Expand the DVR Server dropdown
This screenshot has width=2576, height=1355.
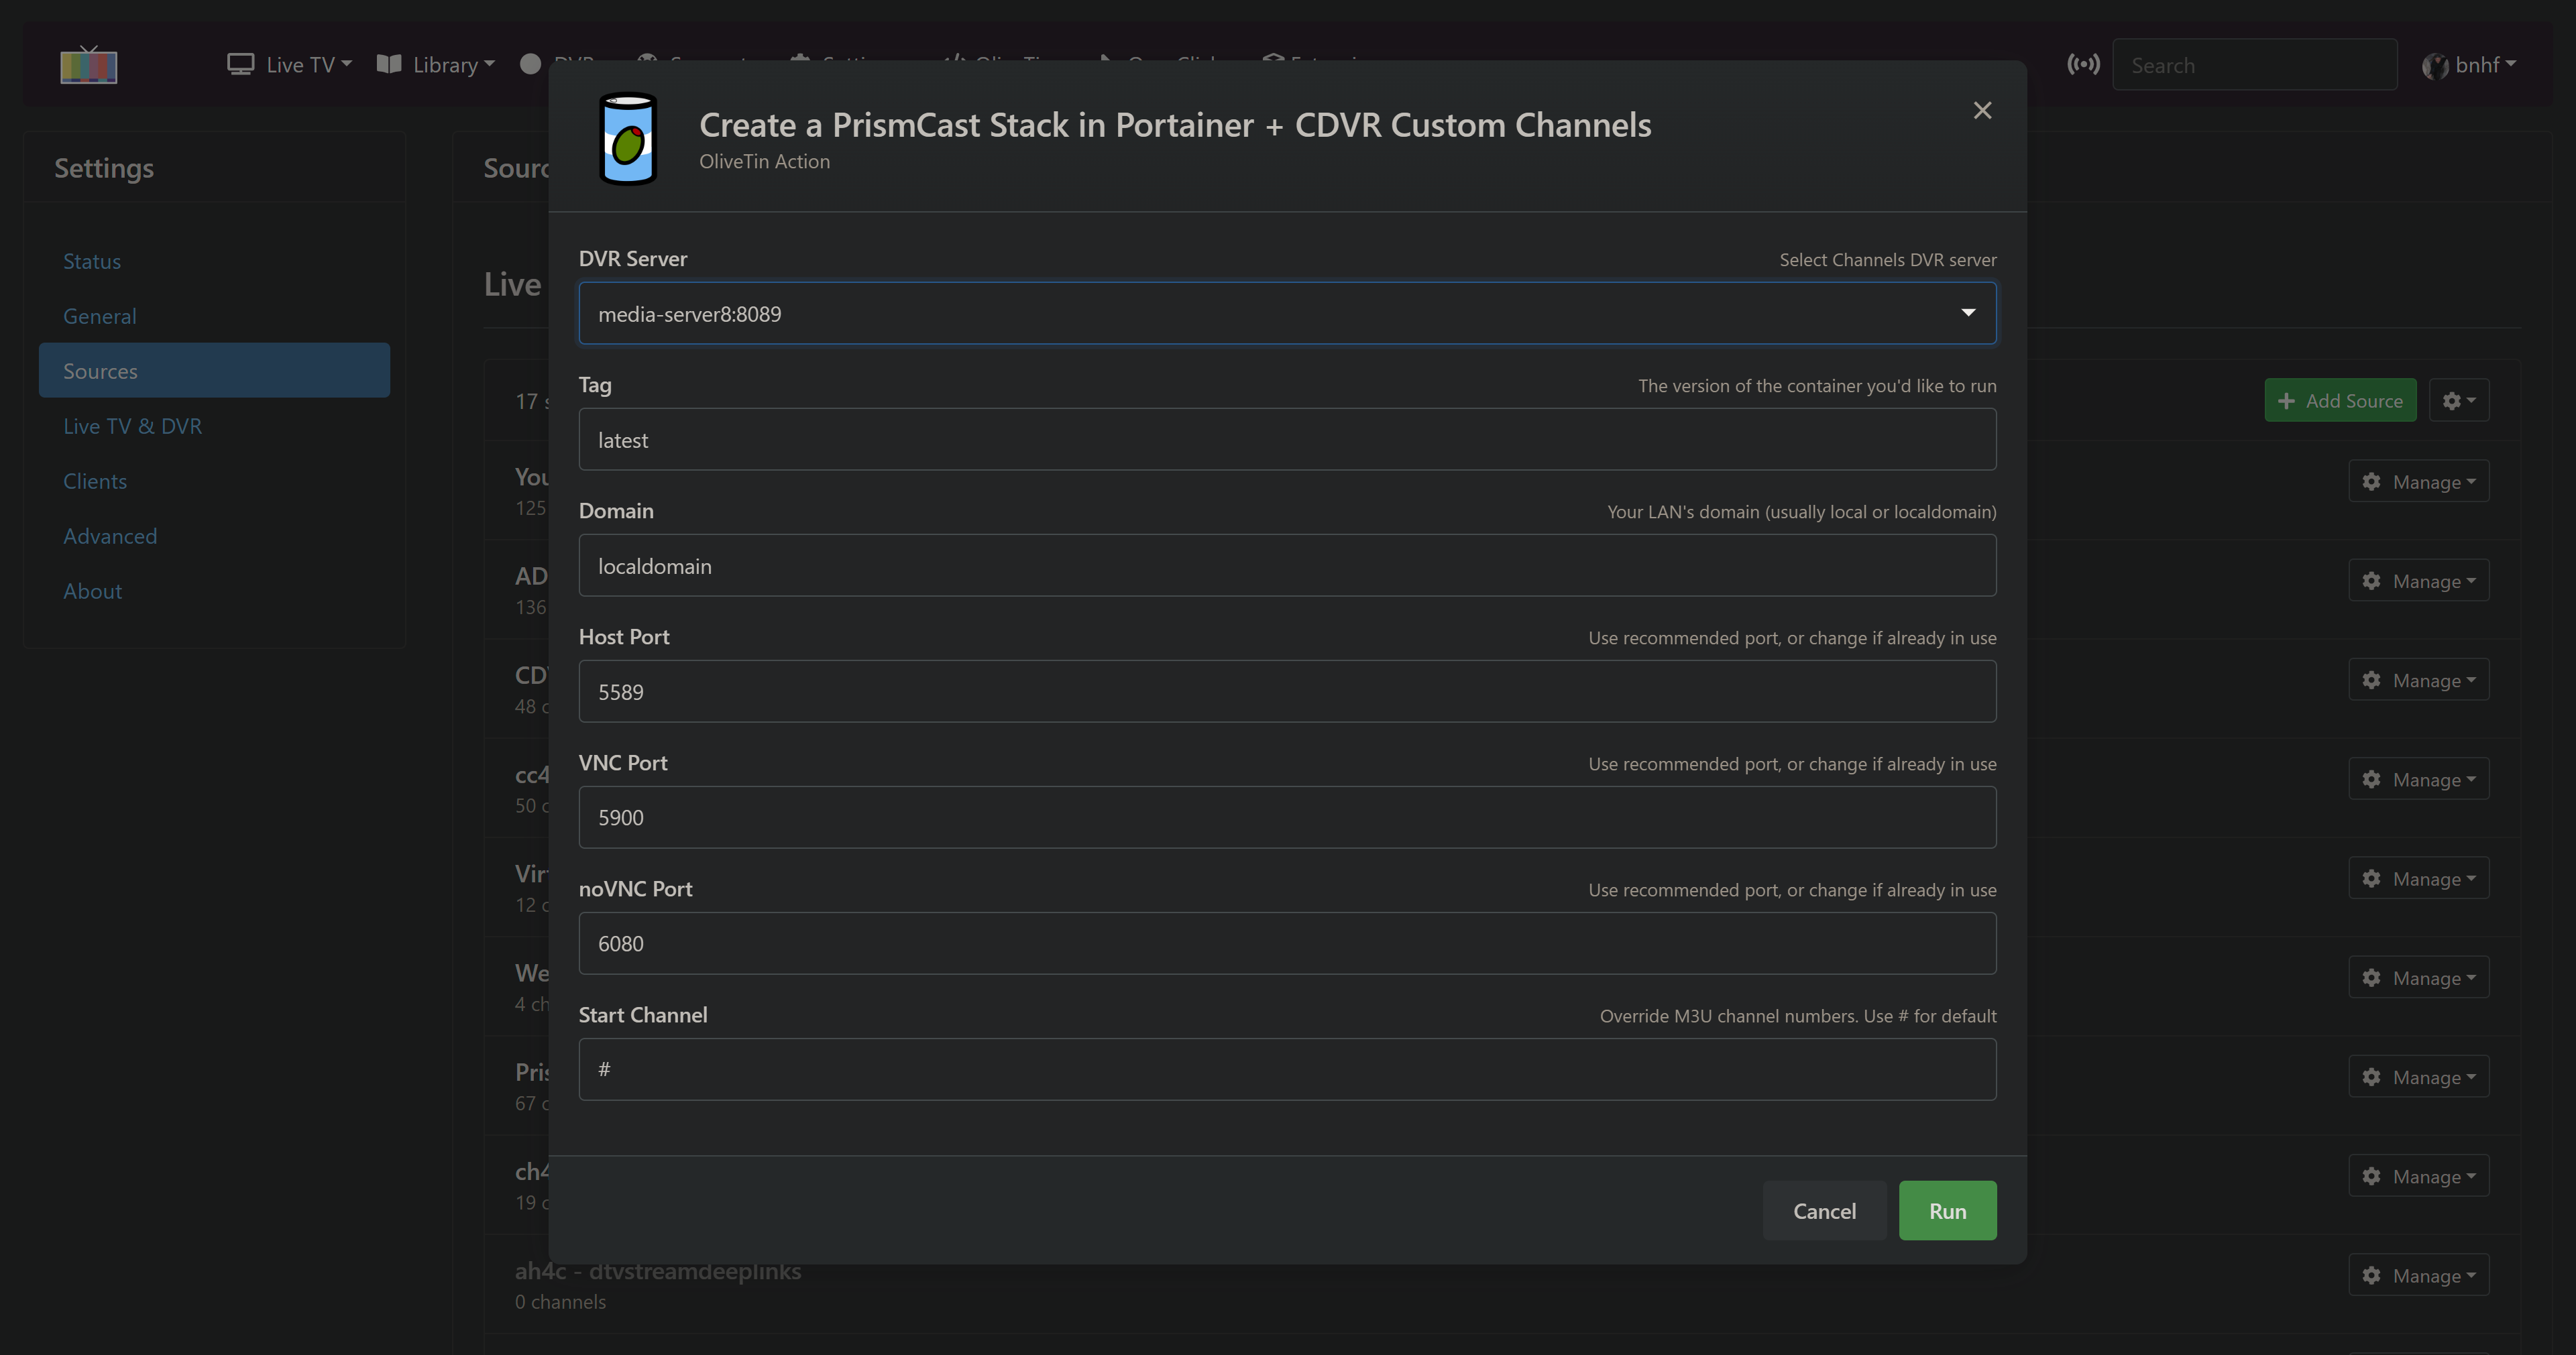[x=1287, y=314]
